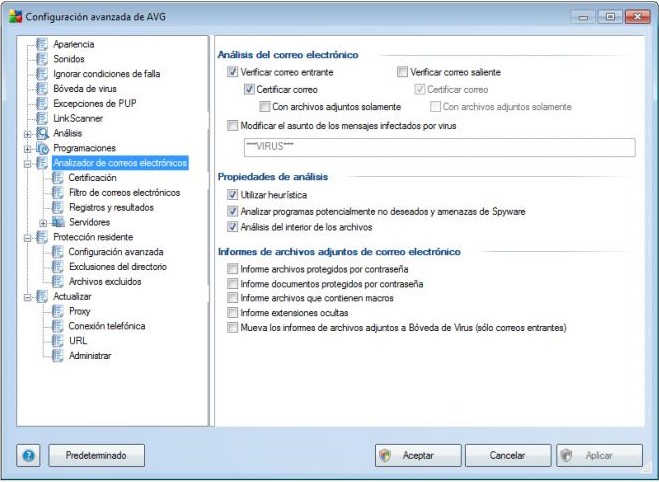Collapse Analizador de correos electrónicos node

[x=27, y=164]
